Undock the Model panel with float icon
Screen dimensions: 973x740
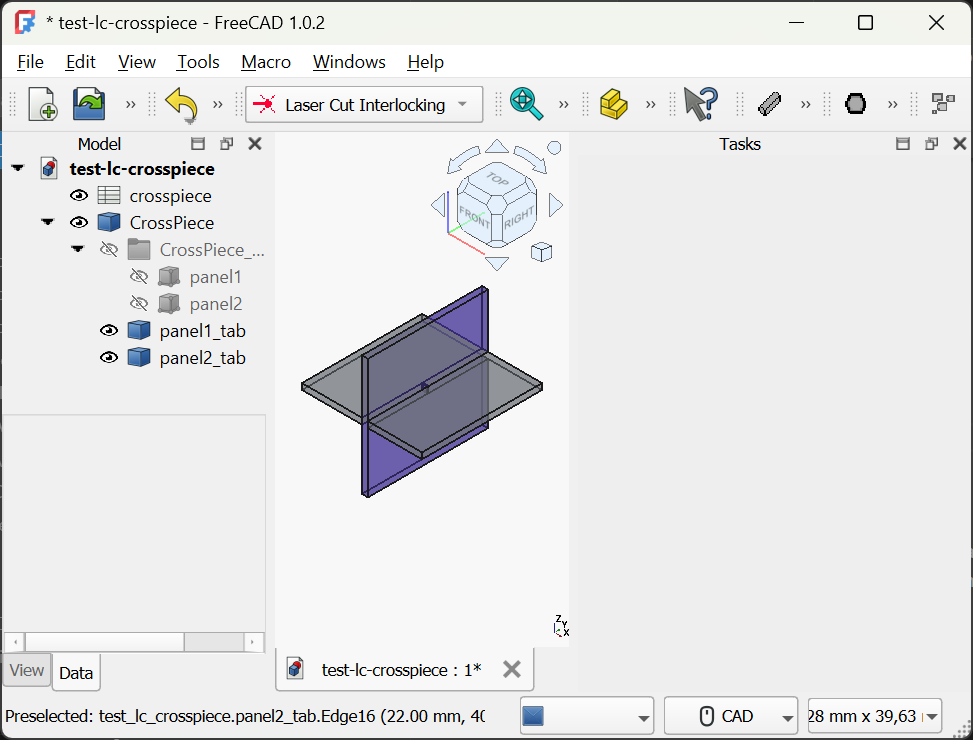pos(226,144)
